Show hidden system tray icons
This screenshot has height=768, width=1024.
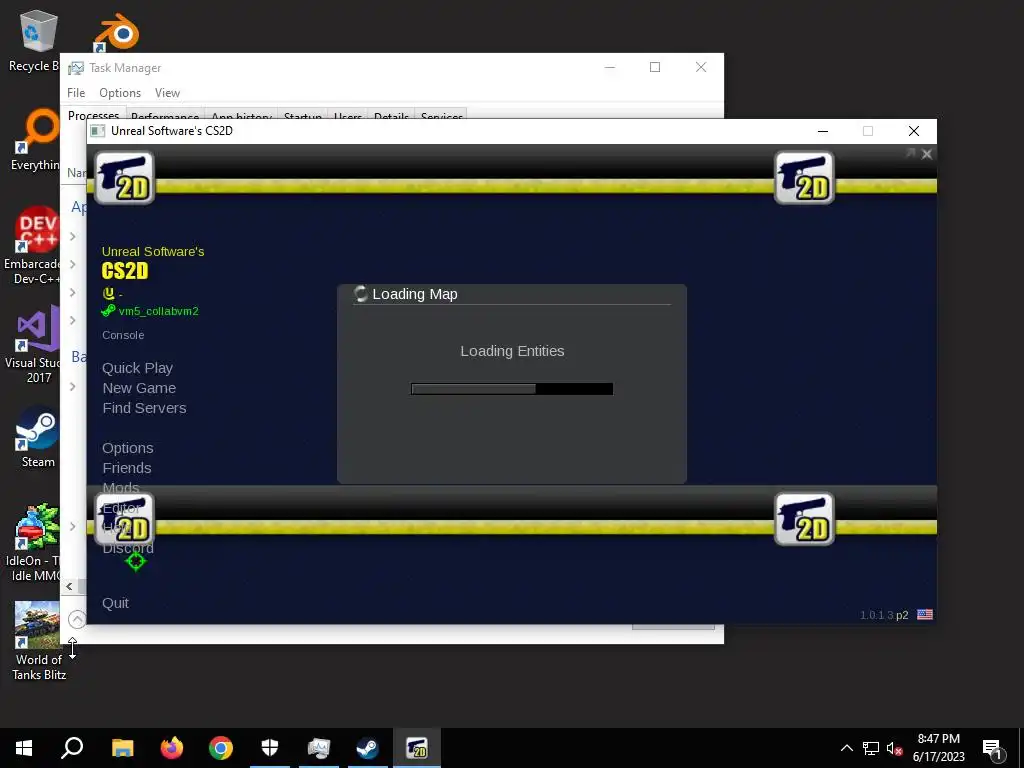click(846, 748)
